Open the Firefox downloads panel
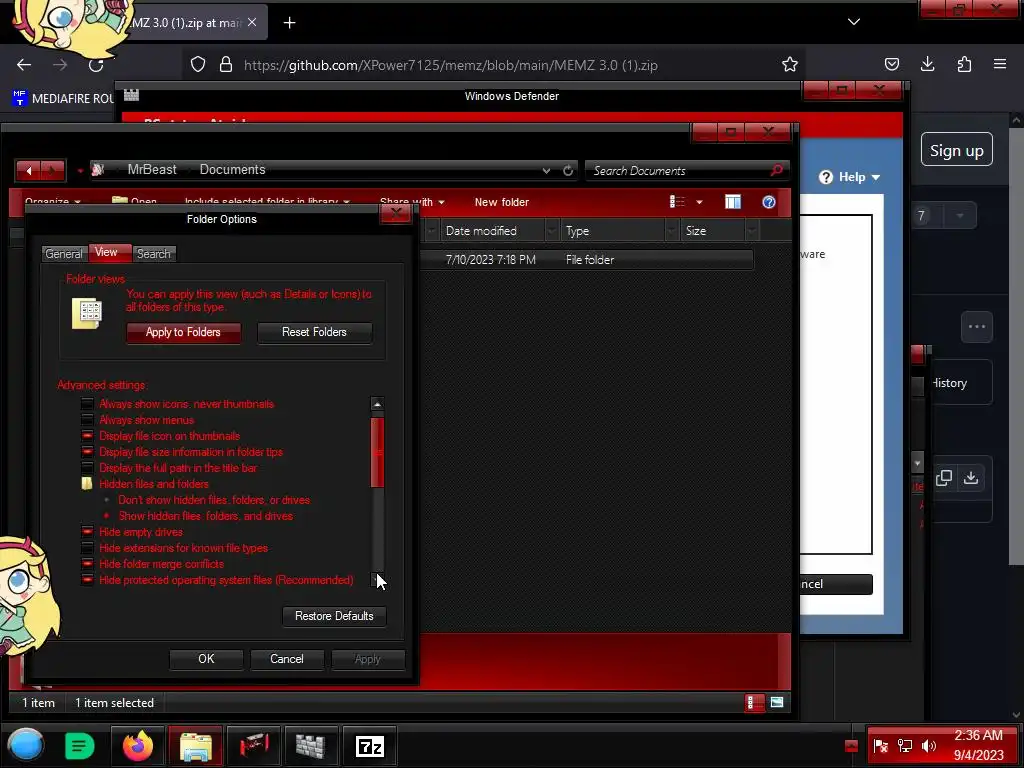 (x=927, y=64)
